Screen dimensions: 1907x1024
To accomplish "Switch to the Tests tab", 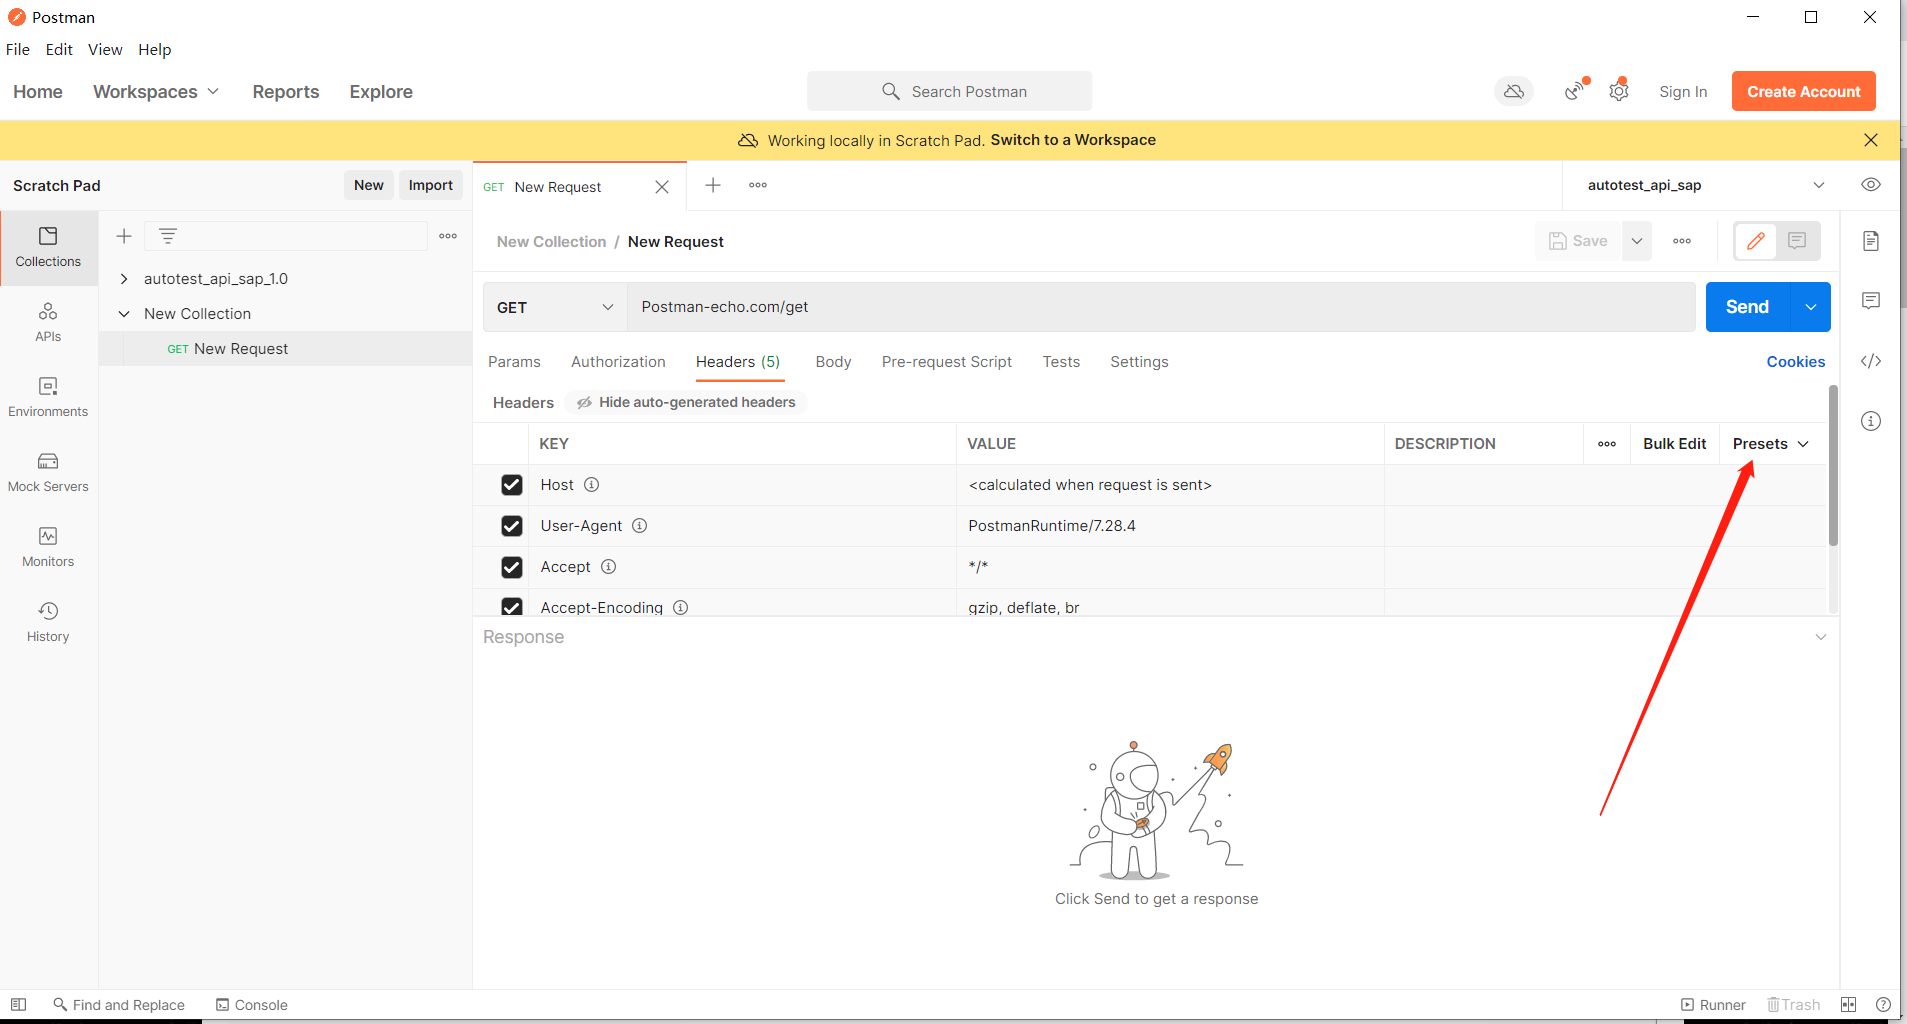I will 1061,362.
